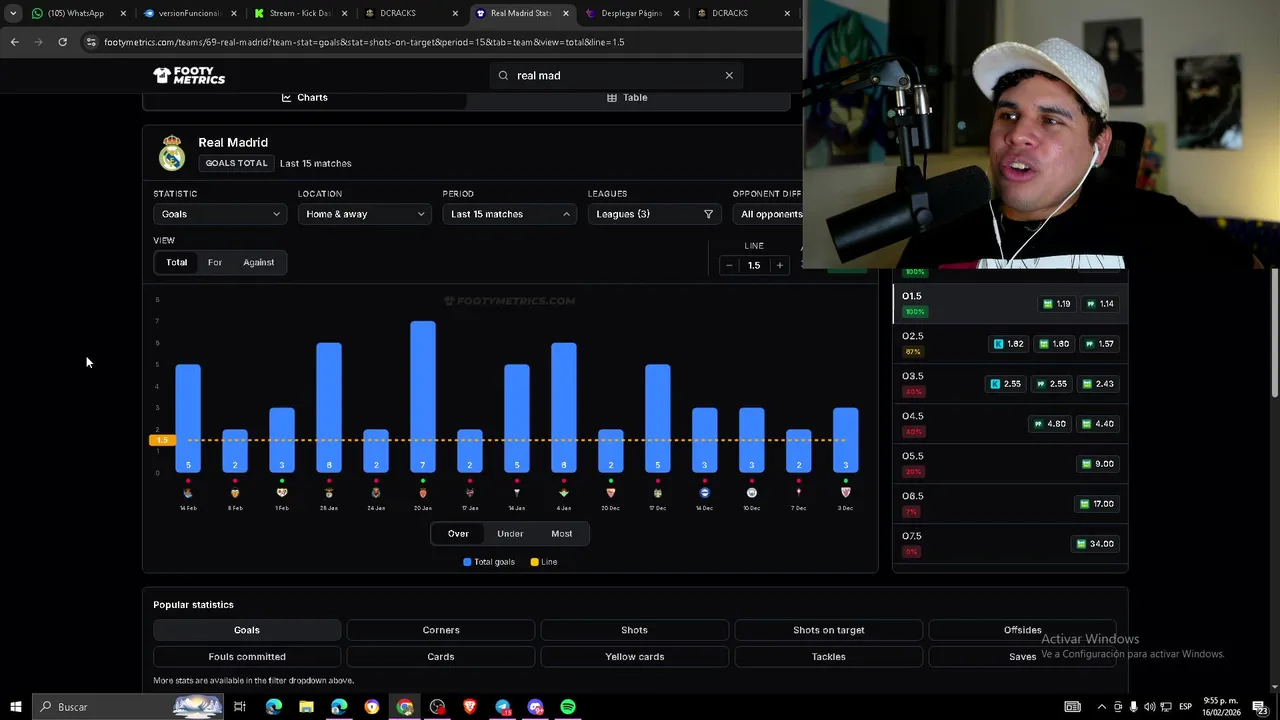Click the opponent crest under 14 Dec
1280x720 pixels.
pos(705,493)
